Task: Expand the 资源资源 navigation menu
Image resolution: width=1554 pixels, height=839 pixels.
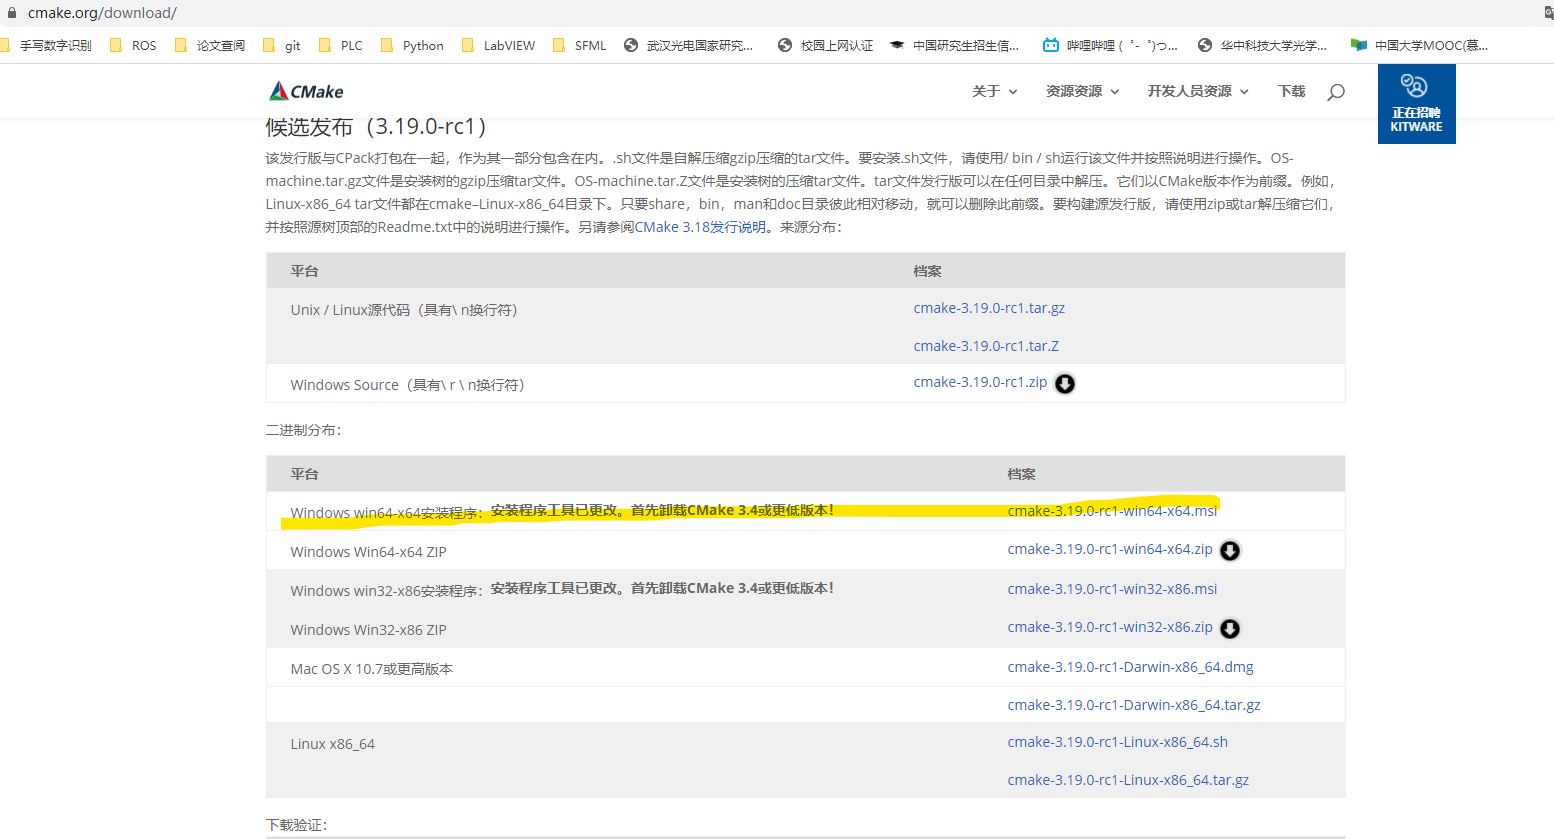Action: (1082, 91)
